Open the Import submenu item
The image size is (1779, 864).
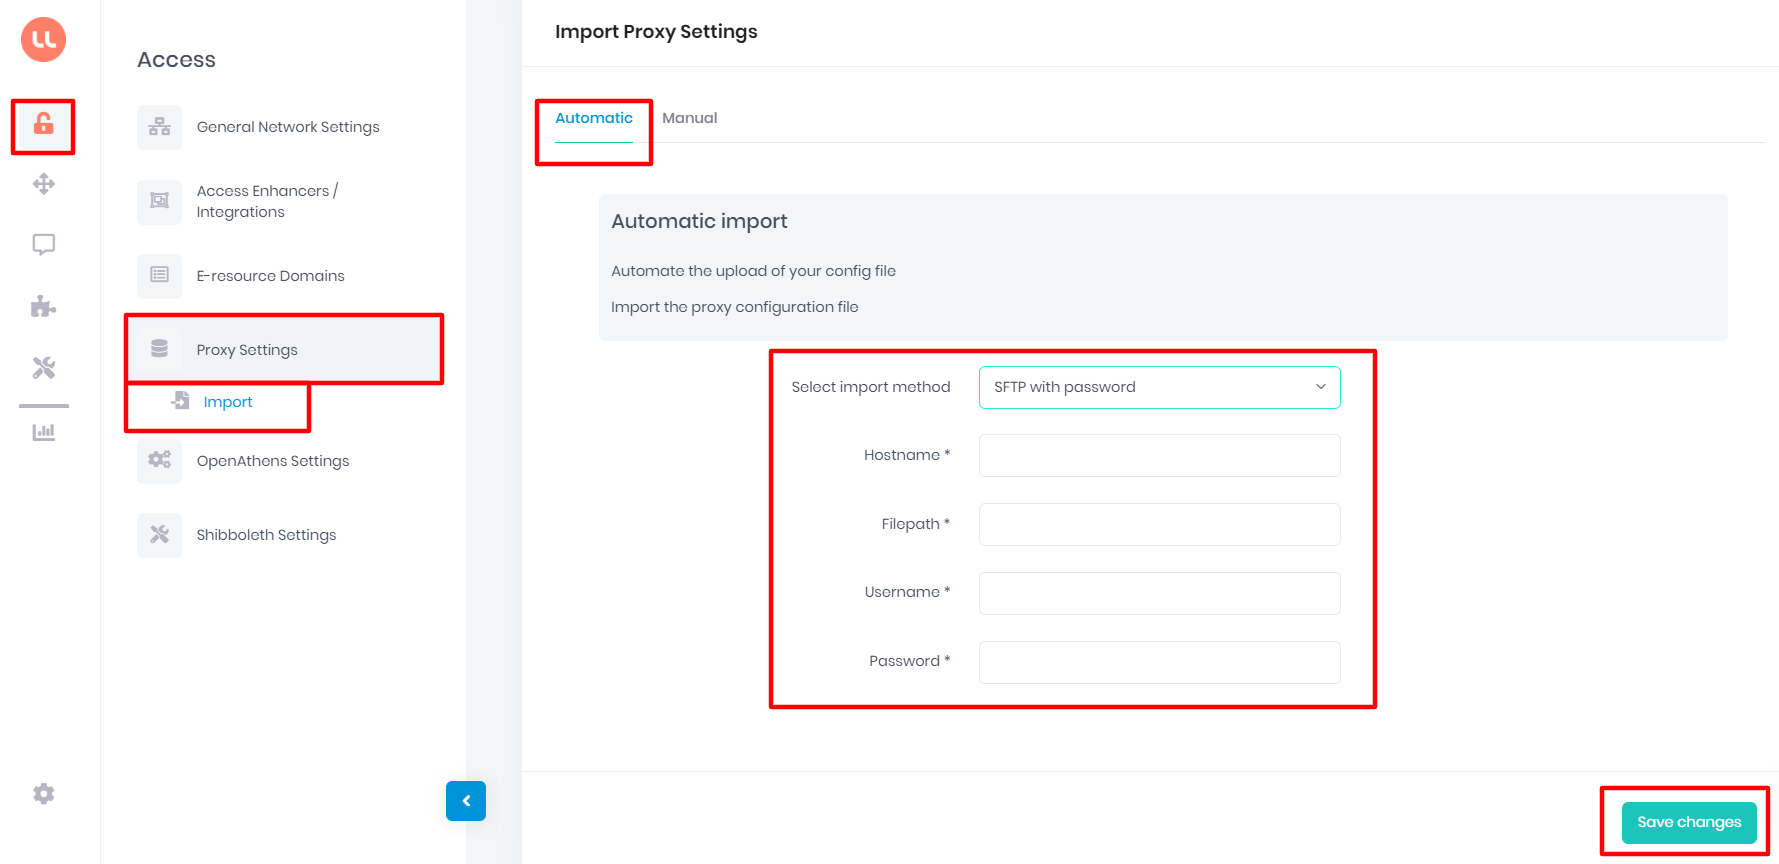[228, 402]
